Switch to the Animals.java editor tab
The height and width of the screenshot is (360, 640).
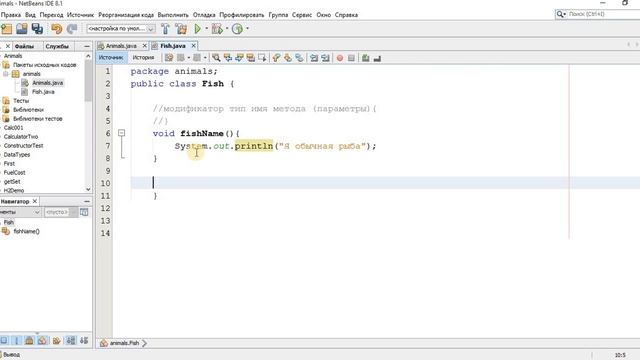tap(121, 46)
